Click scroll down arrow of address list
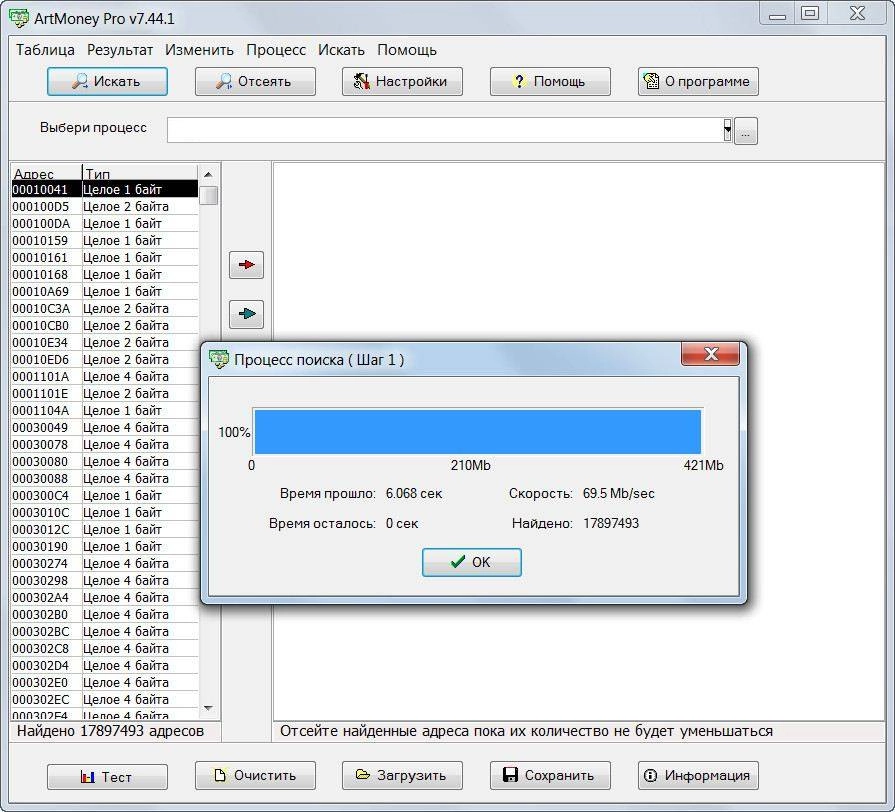Screen dimensions: 895x812 [x=208, y=708]
